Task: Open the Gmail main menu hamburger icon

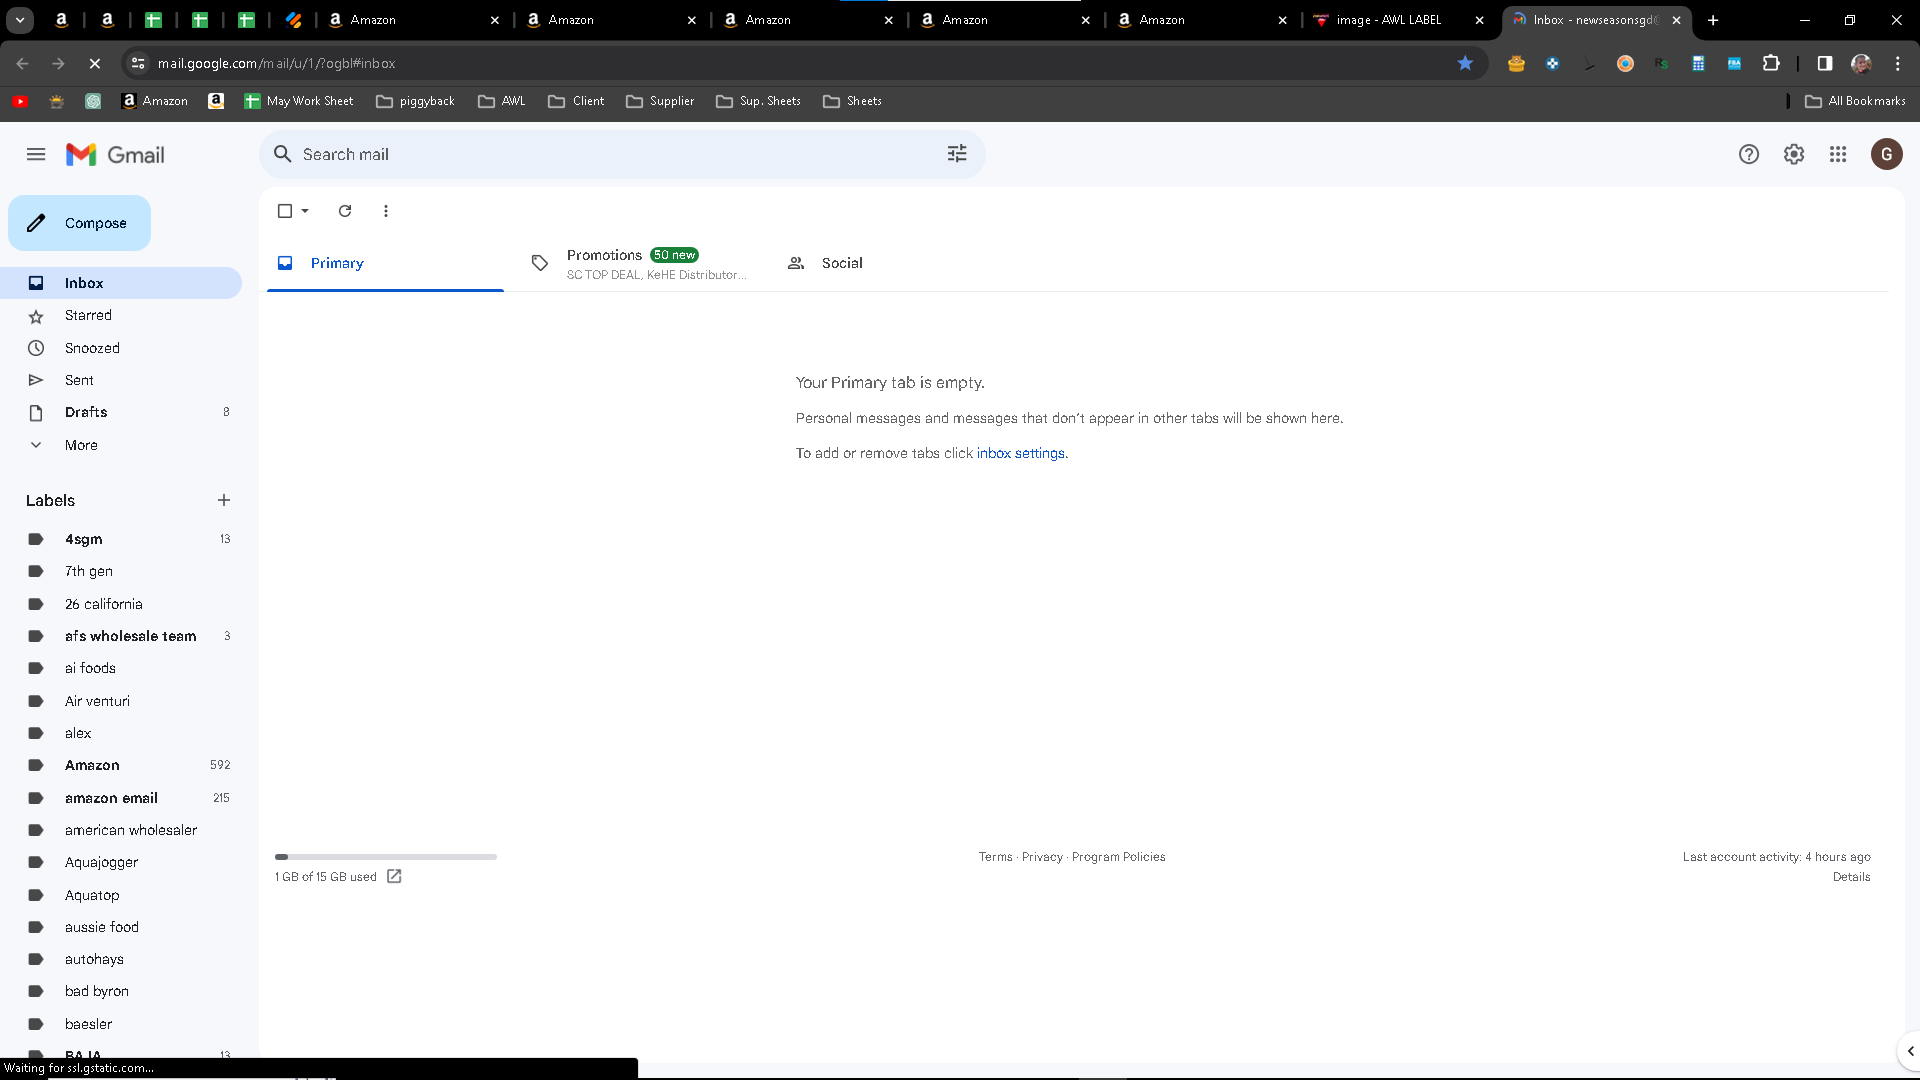Action: (x=36, y=154)
